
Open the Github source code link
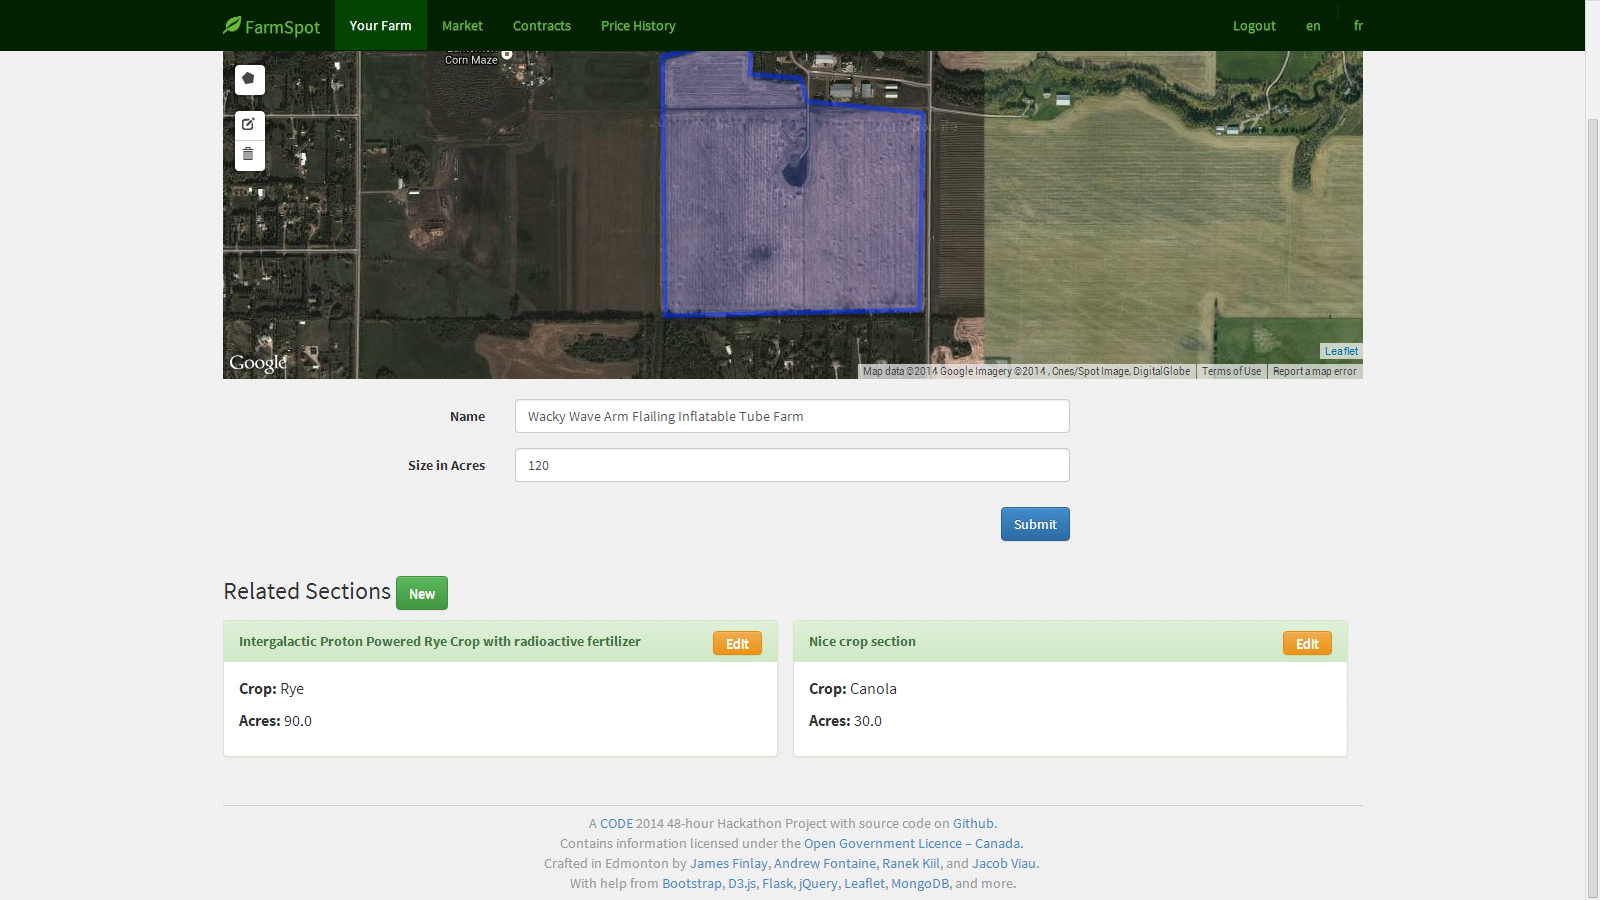click(x=973, y=824)
